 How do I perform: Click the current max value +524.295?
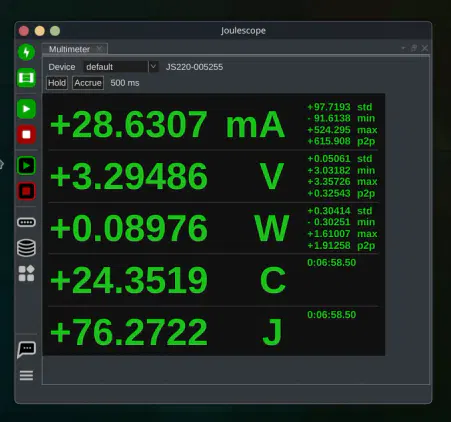(x=329, y=130)
